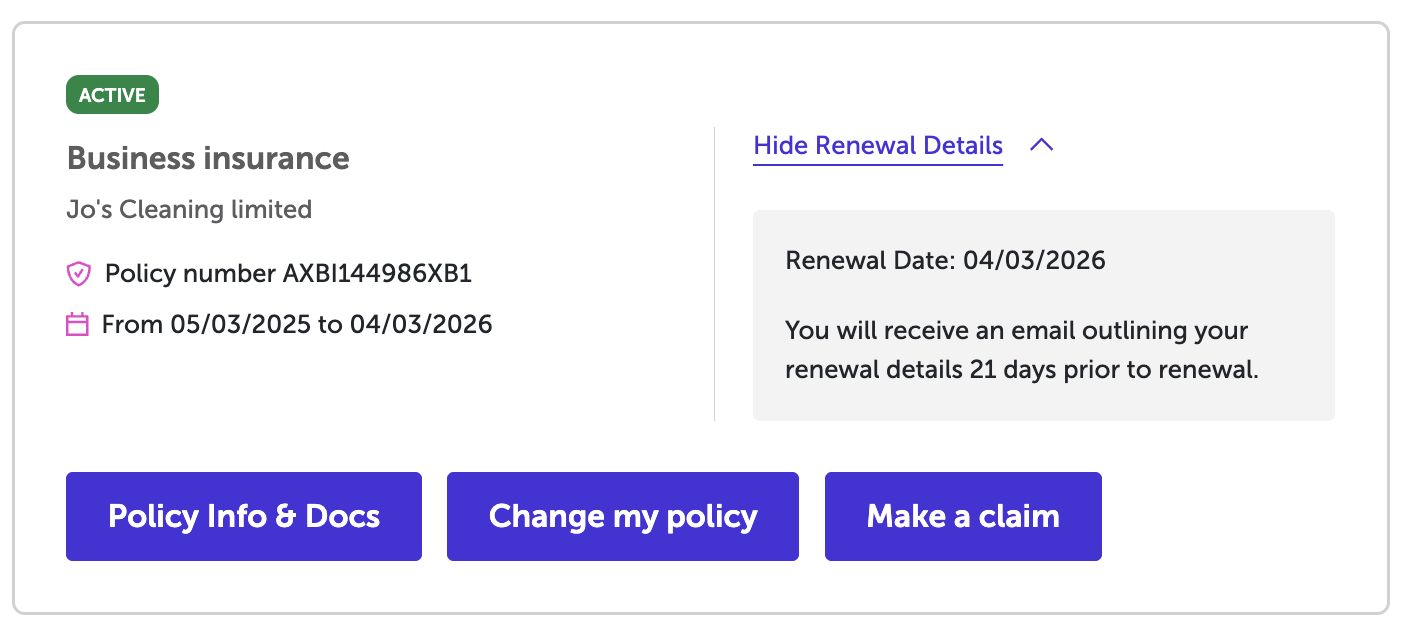Image resolution: width=1404 pixels, height=632 pixels.
Task: Click the word Docs in the first button
Action: [342, 516]
